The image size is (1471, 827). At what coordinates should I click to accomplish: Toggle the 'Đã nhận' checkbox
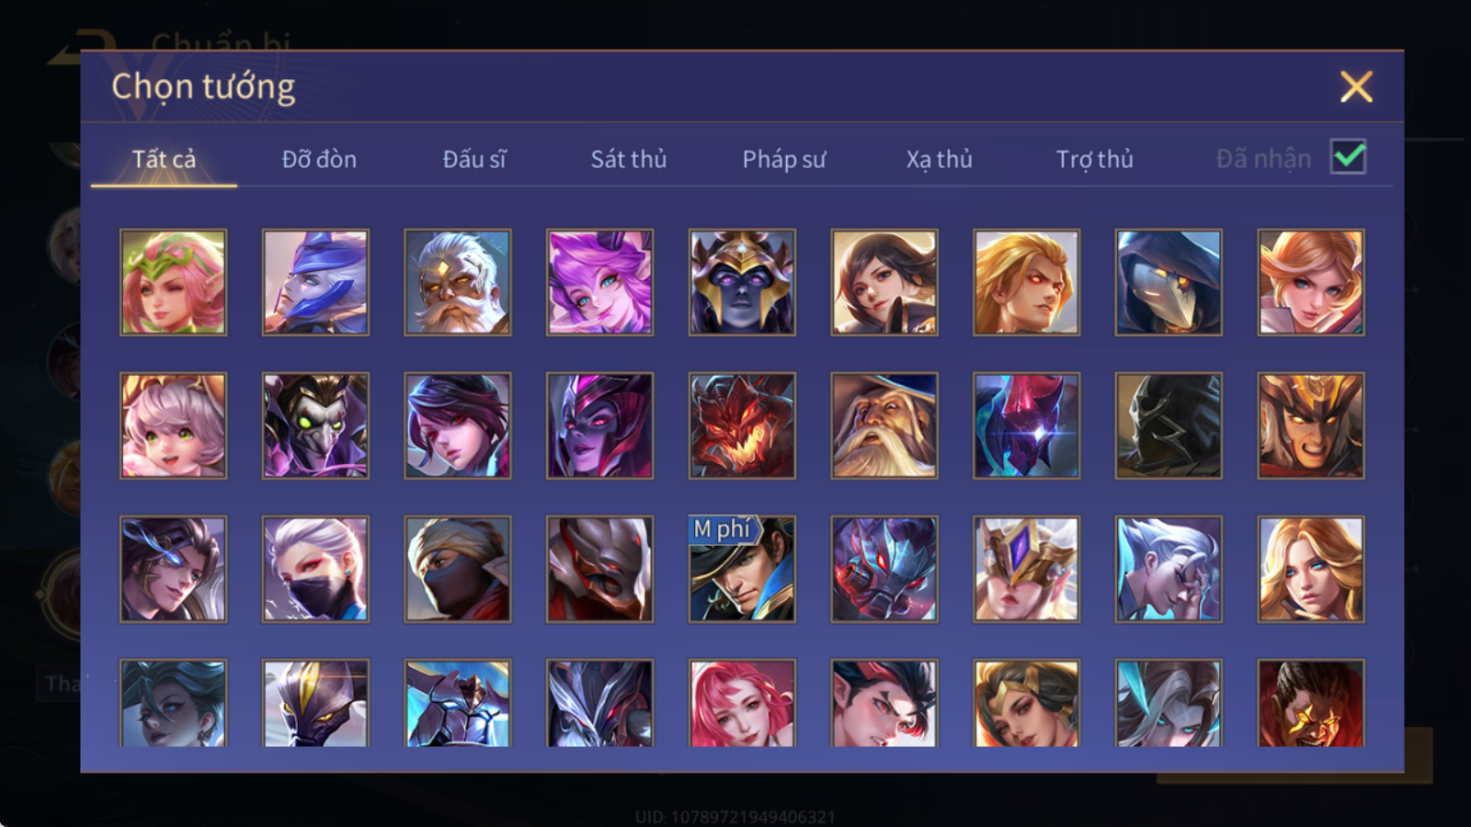[1348, 157]
